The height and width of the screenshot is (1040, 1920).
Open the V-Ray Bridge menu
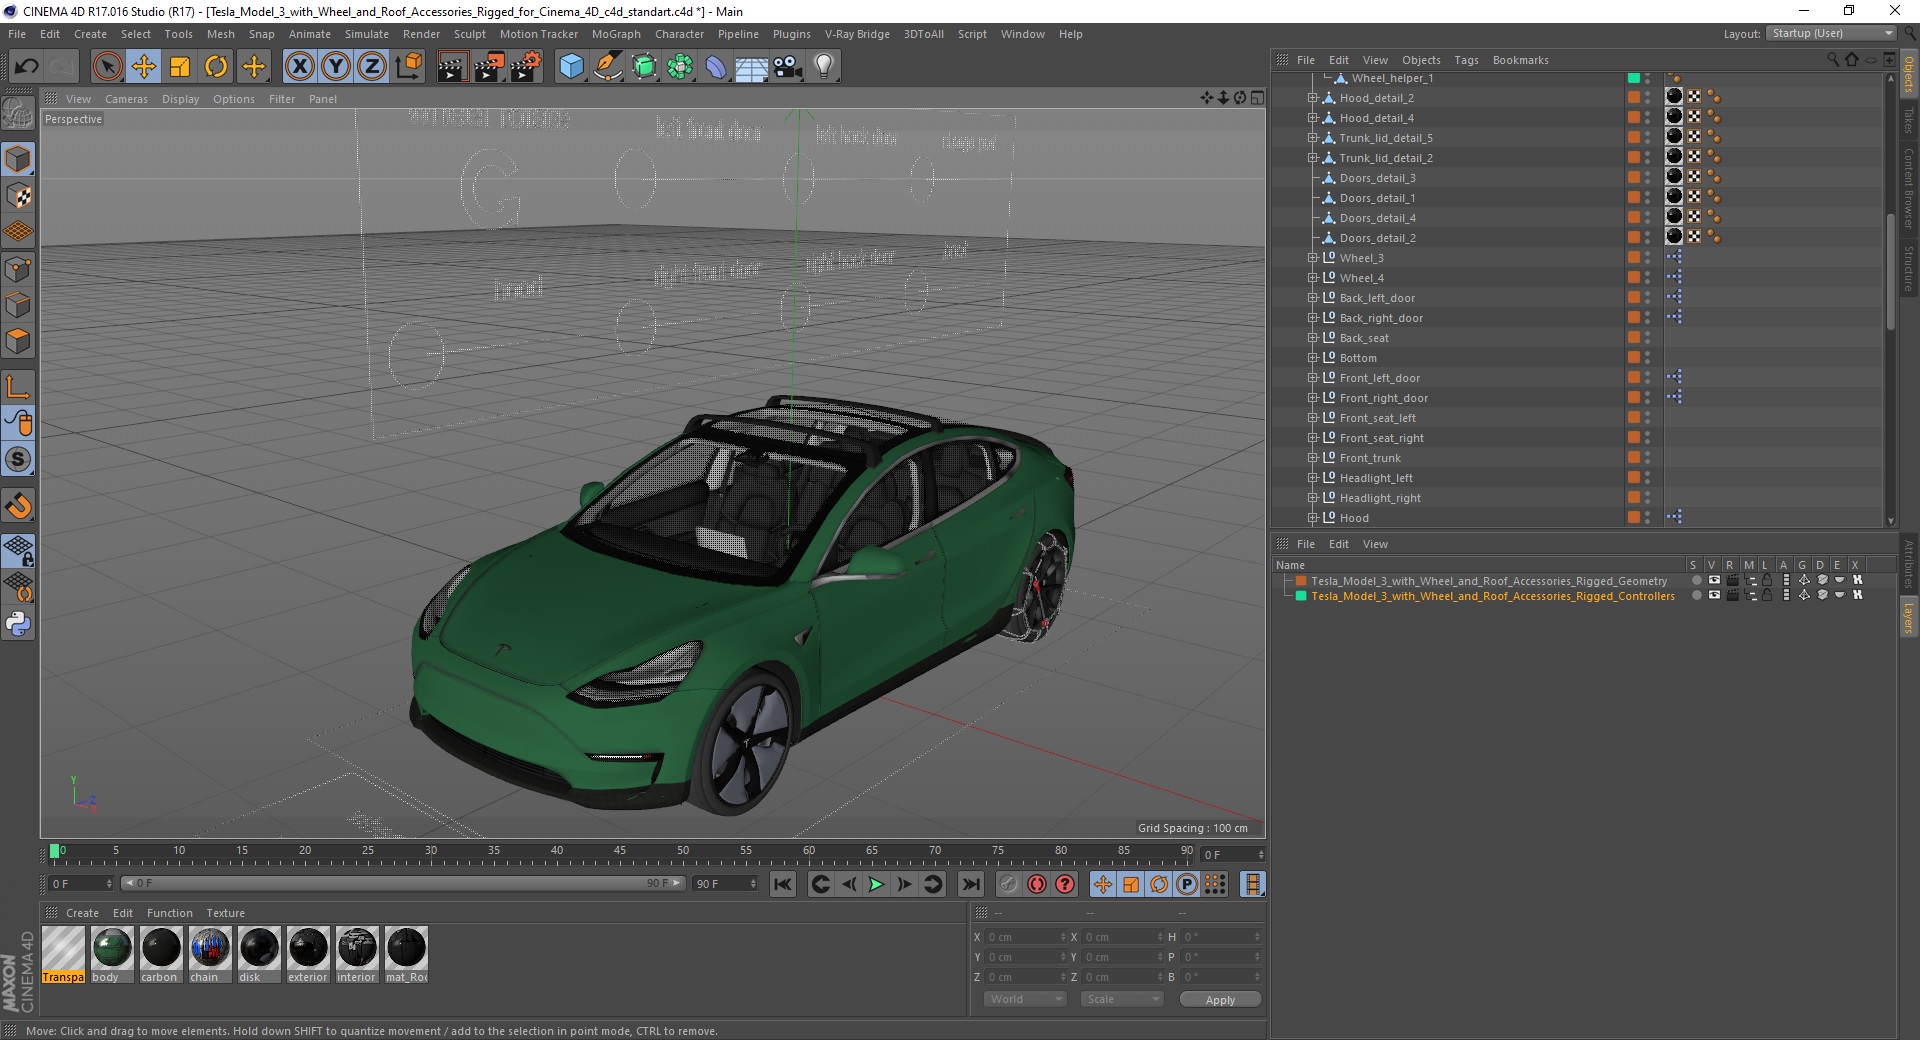pos(857,34)
